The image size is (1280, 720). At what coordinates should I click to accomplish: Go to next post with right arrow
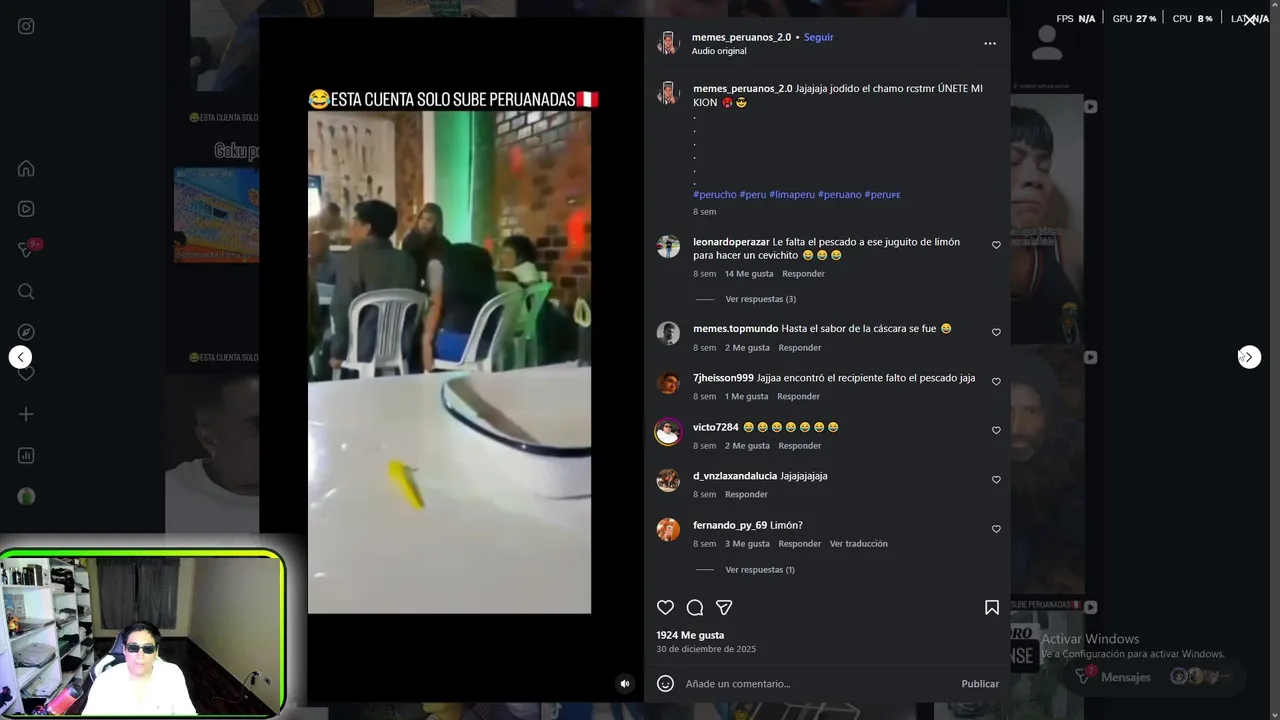pos(1249,357)
